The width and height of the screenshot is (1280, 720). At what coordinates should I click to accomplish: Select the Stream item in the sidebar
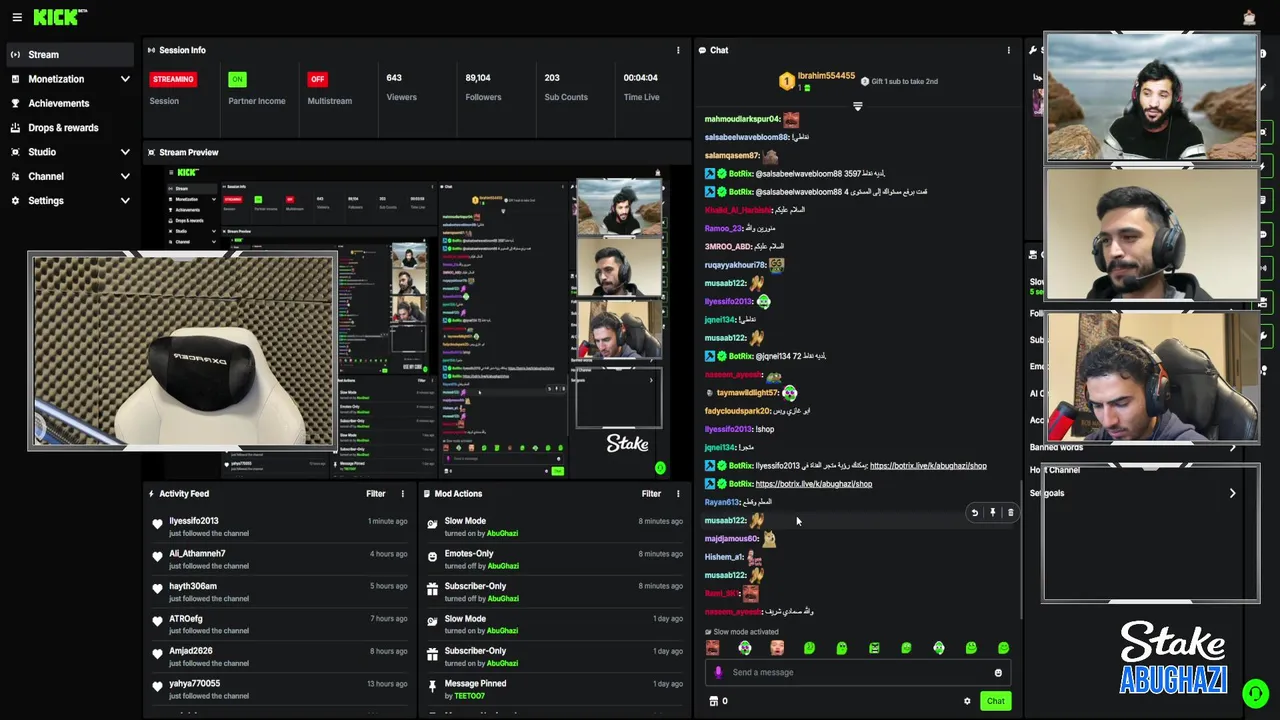pyautogui.click(x=68, y=54)
